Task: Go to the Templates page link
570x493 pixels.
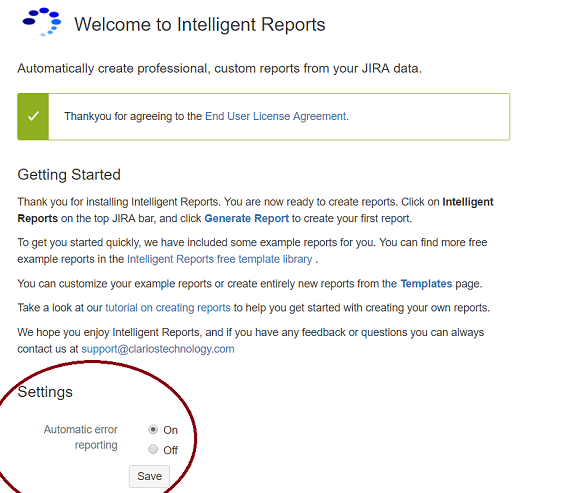Action: [426, 284]
